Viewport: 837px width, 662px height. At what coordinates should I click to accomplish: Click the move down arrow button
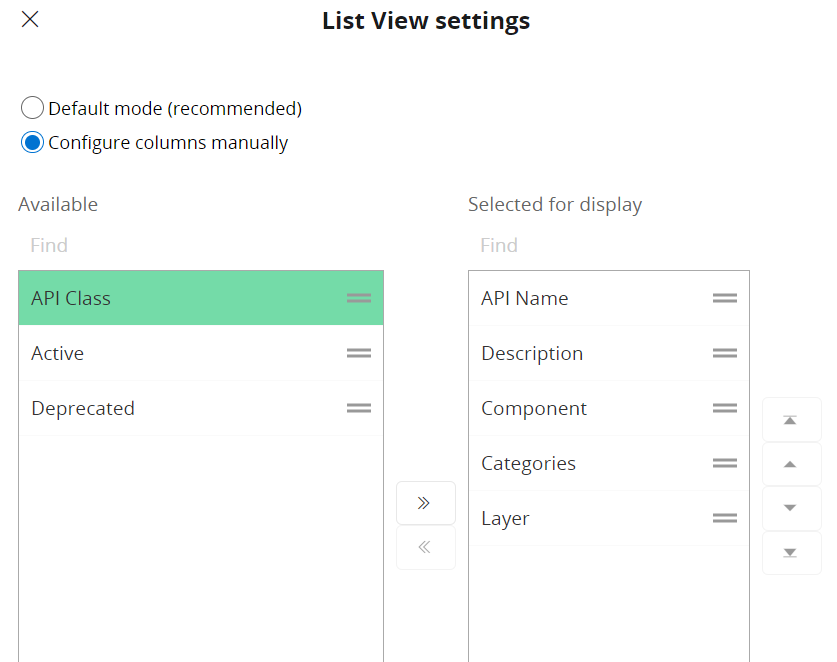pyautogui.click(x=790, y=508)
